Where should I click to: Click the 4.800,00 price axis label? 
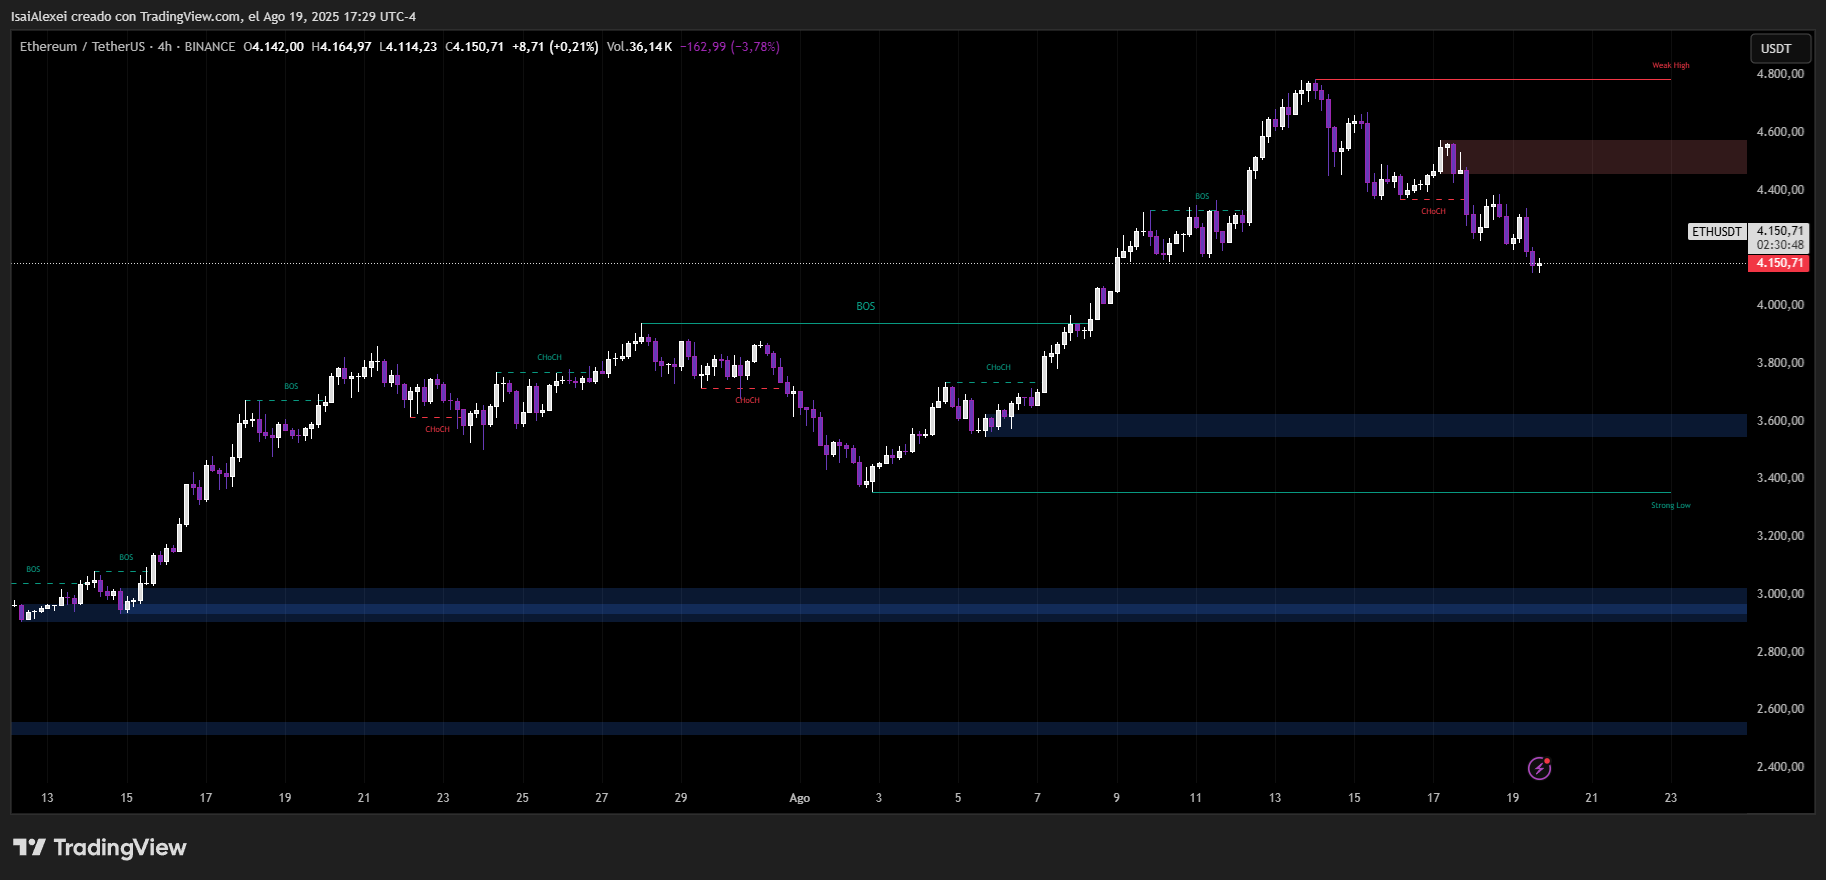pos(1780,74)
